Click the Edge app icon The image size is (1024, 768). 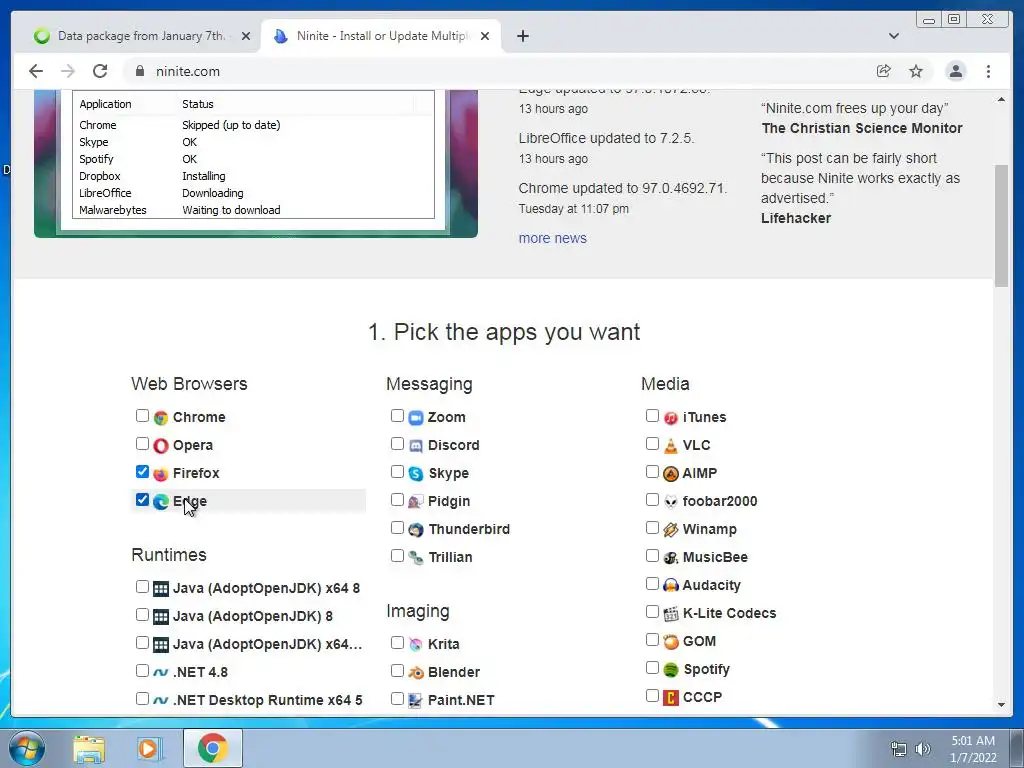click(x=161, y=502)
